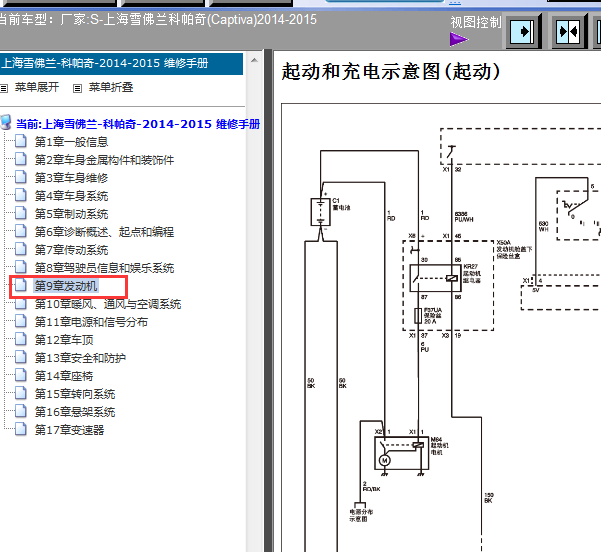This screenshot has width=601, height=552.
Task: Open 第4章车身系统 chapter
Action: click(x=71, y=196)
